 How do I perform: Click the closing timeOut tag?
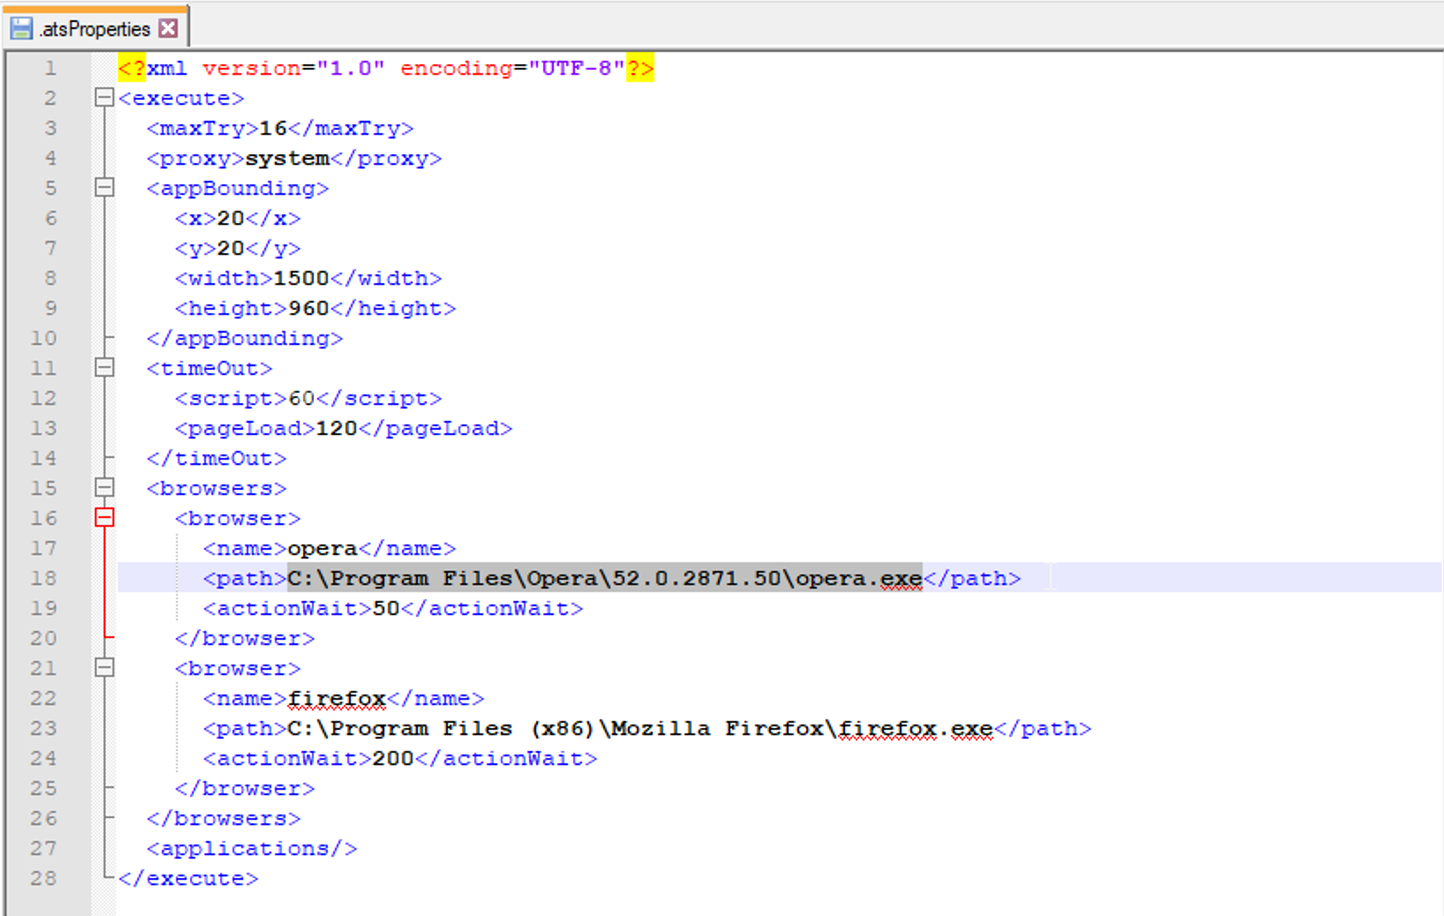pos(216,458)
